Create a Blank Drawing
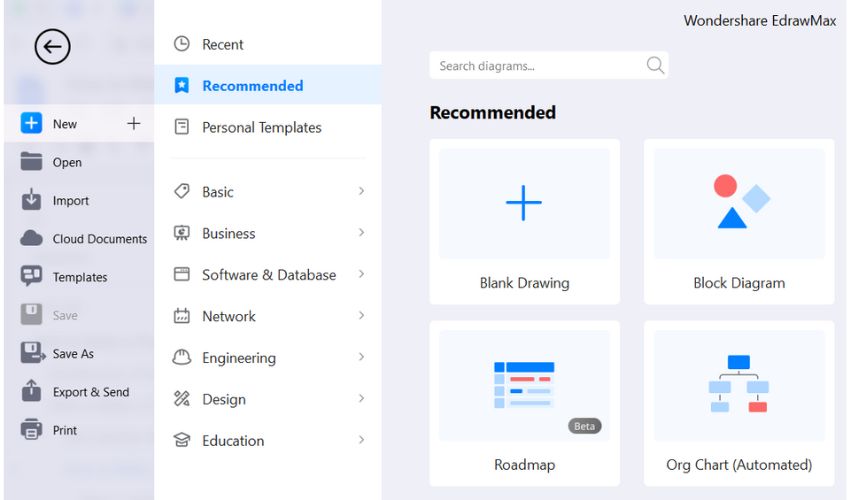Screen dimensions: 850x500 [x=524, y=221]
